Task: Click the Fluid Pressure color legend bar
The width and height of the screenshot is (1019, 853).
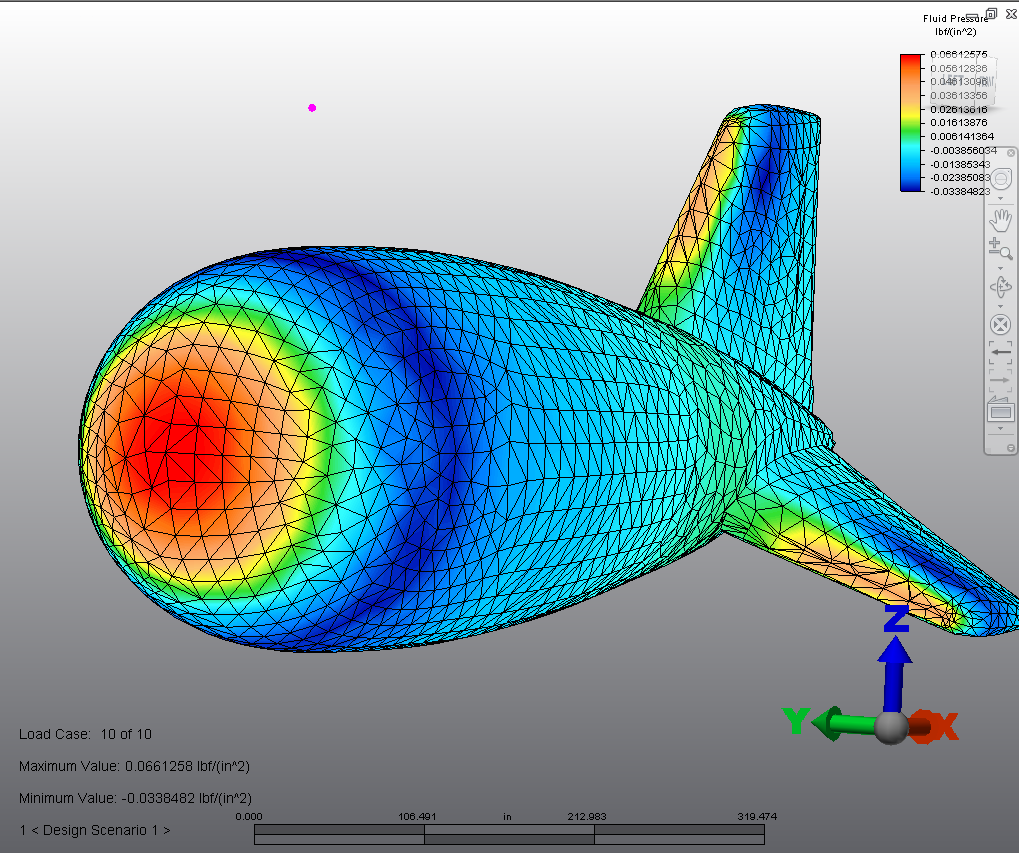Action: click(911, 122)
